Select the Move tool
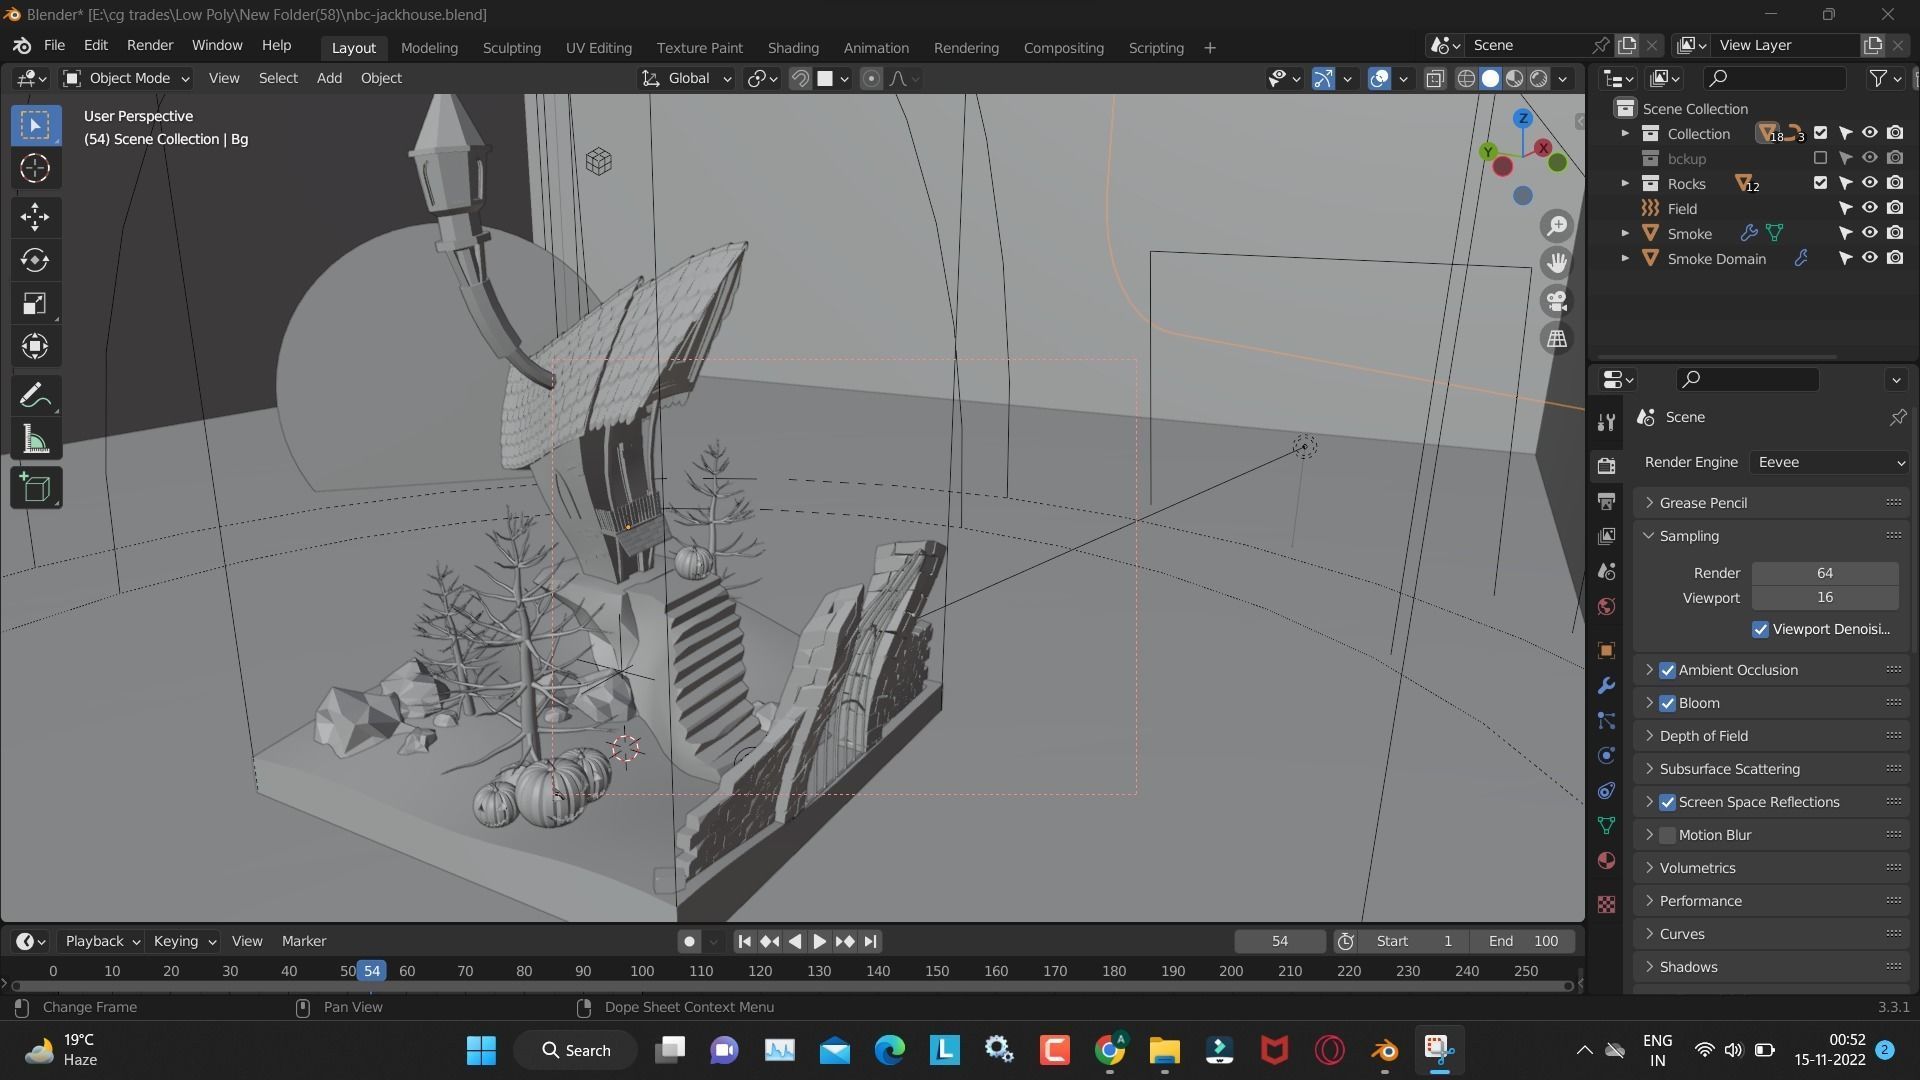 click(35, 216)
